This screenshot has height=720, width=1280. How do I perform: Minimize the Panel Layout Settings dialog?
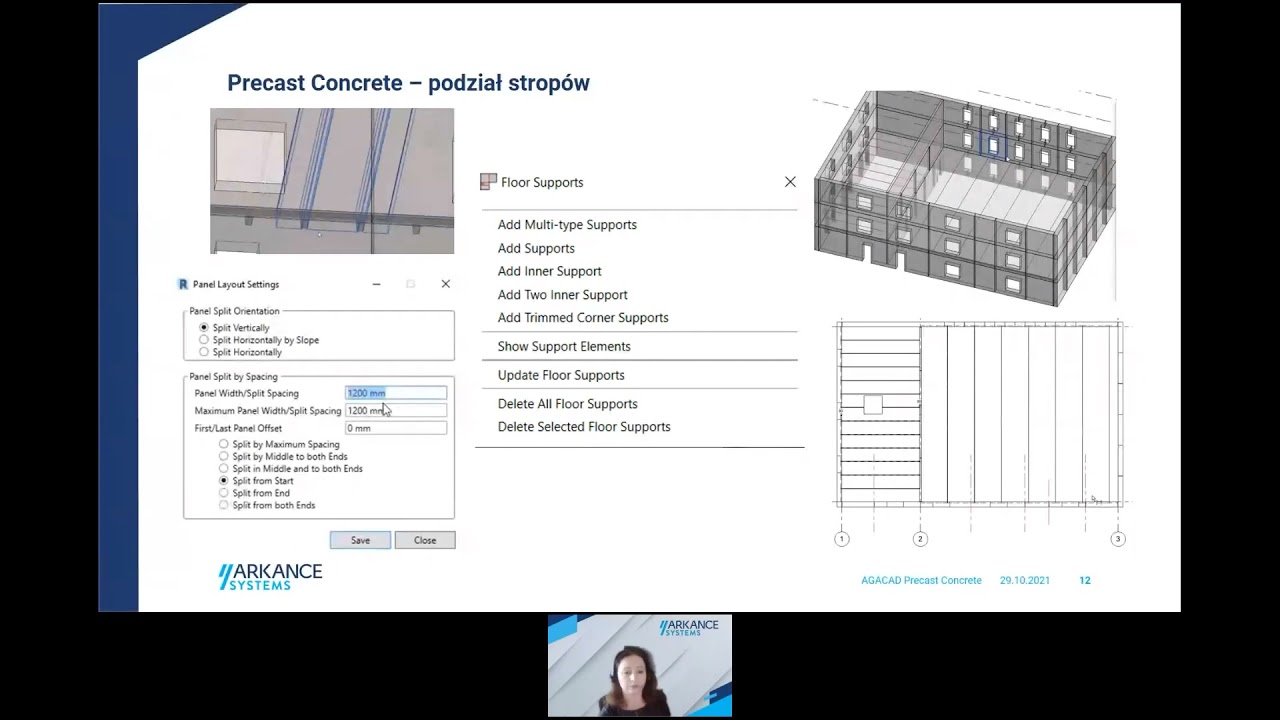(x=376, y=284)
